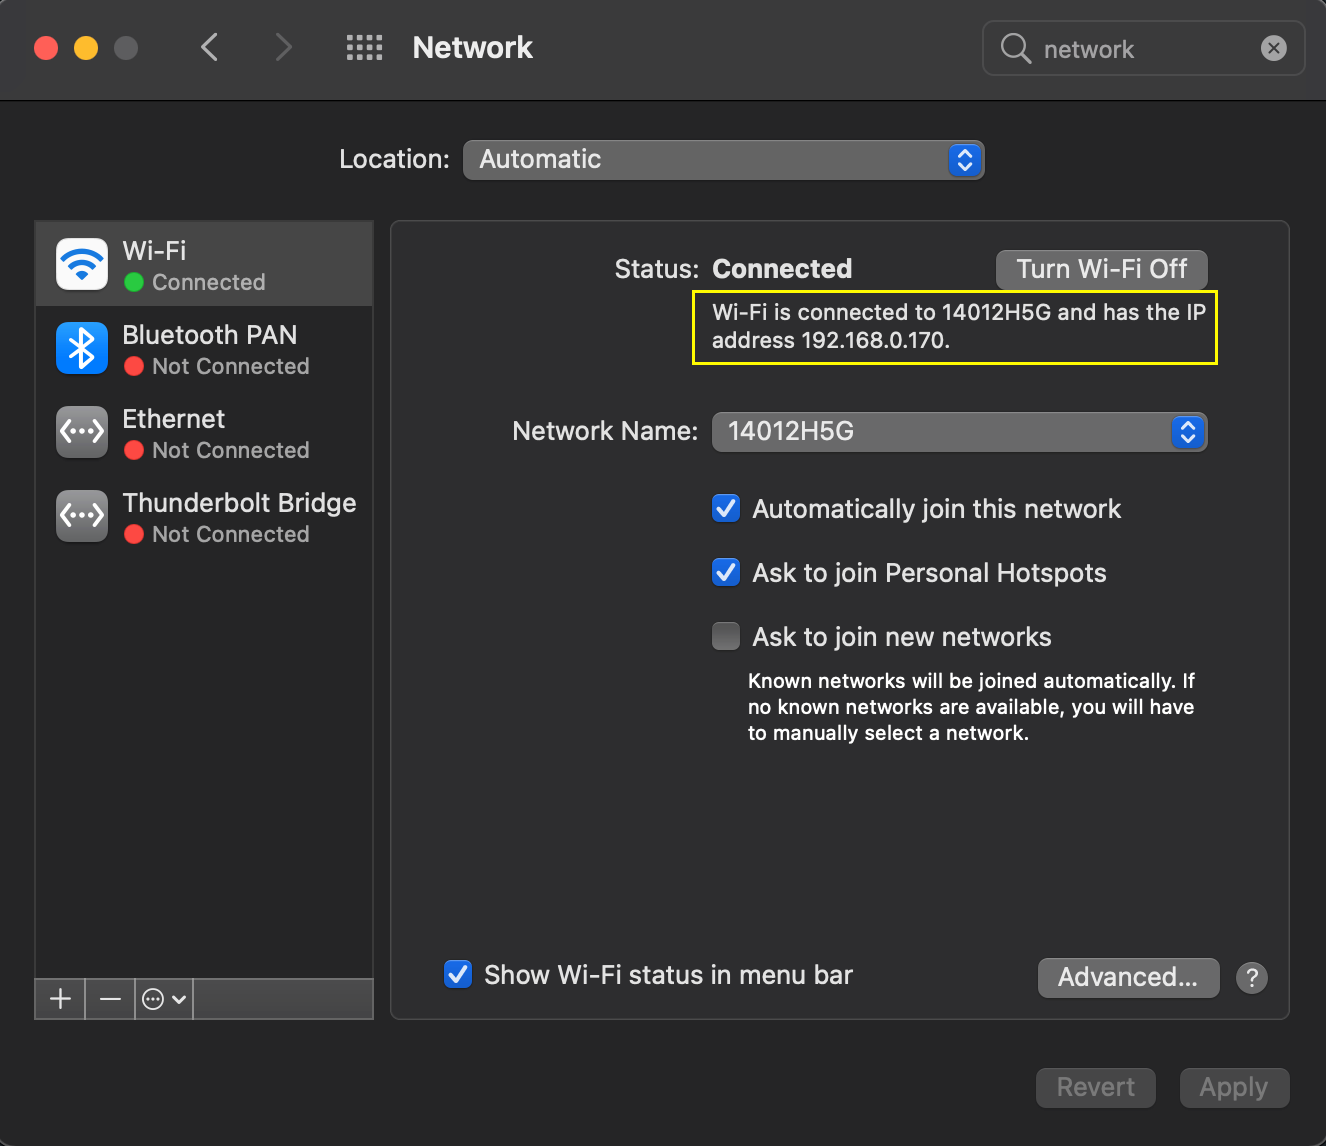This screenshot has width=1326, height=1146.
Task: Minimize the Network window
Action: click(x=86, y=48)
